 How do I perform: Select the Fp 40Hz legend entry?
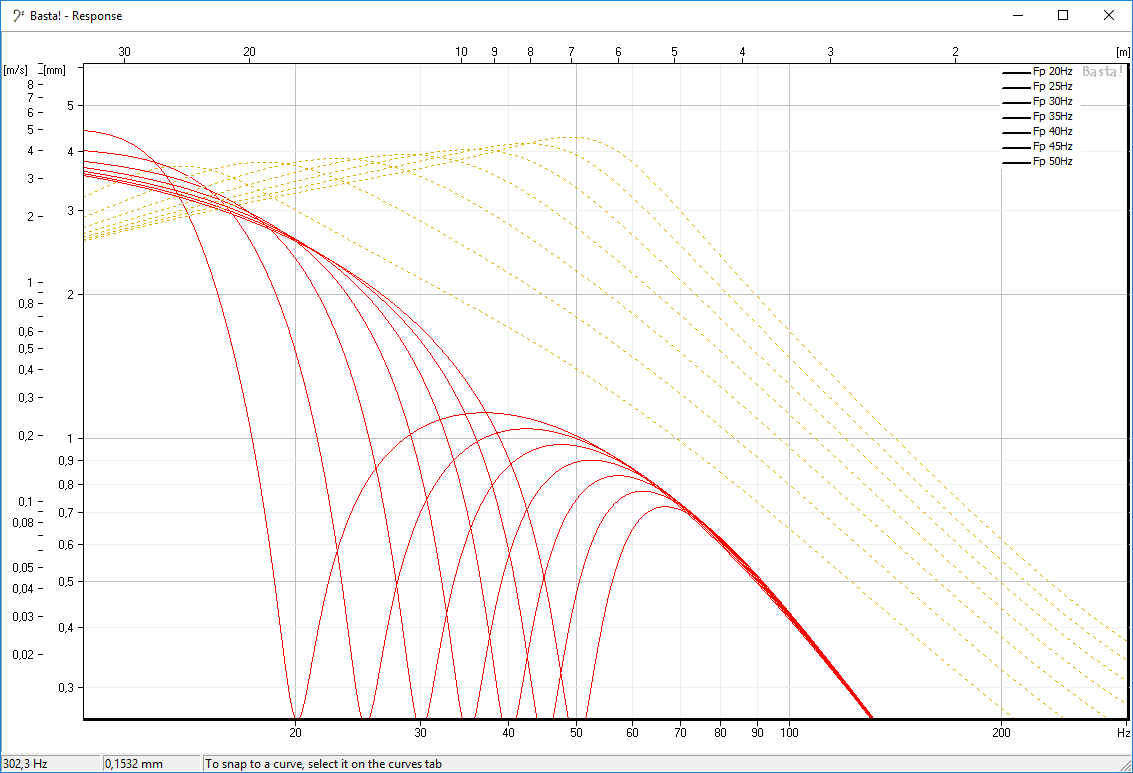(1038, 131)
